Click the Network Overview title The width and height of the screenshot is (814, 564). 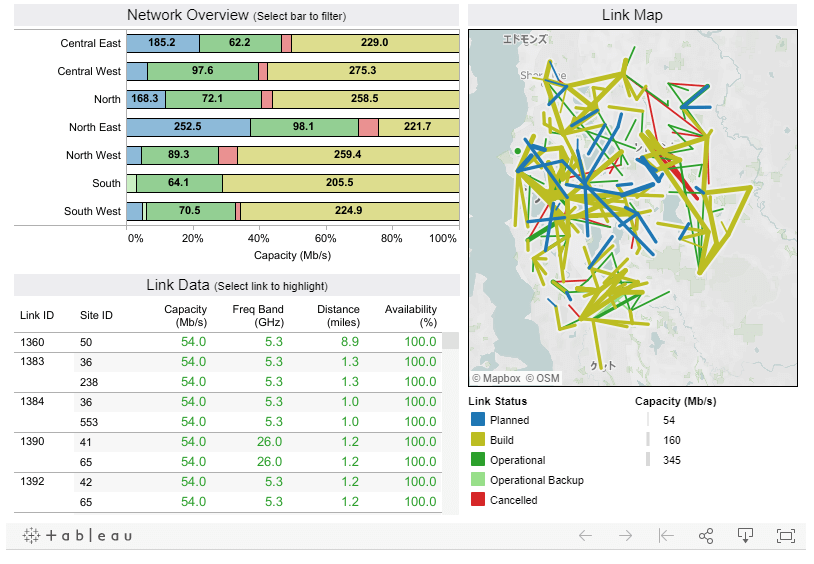[236, 15]
